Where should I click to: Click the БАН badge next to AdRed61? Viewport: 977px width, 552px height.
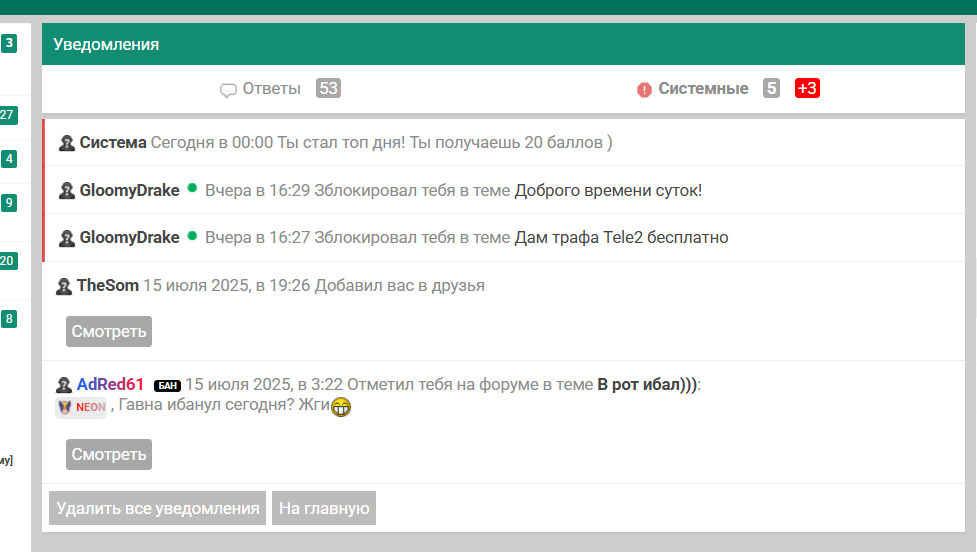[167, 386]
